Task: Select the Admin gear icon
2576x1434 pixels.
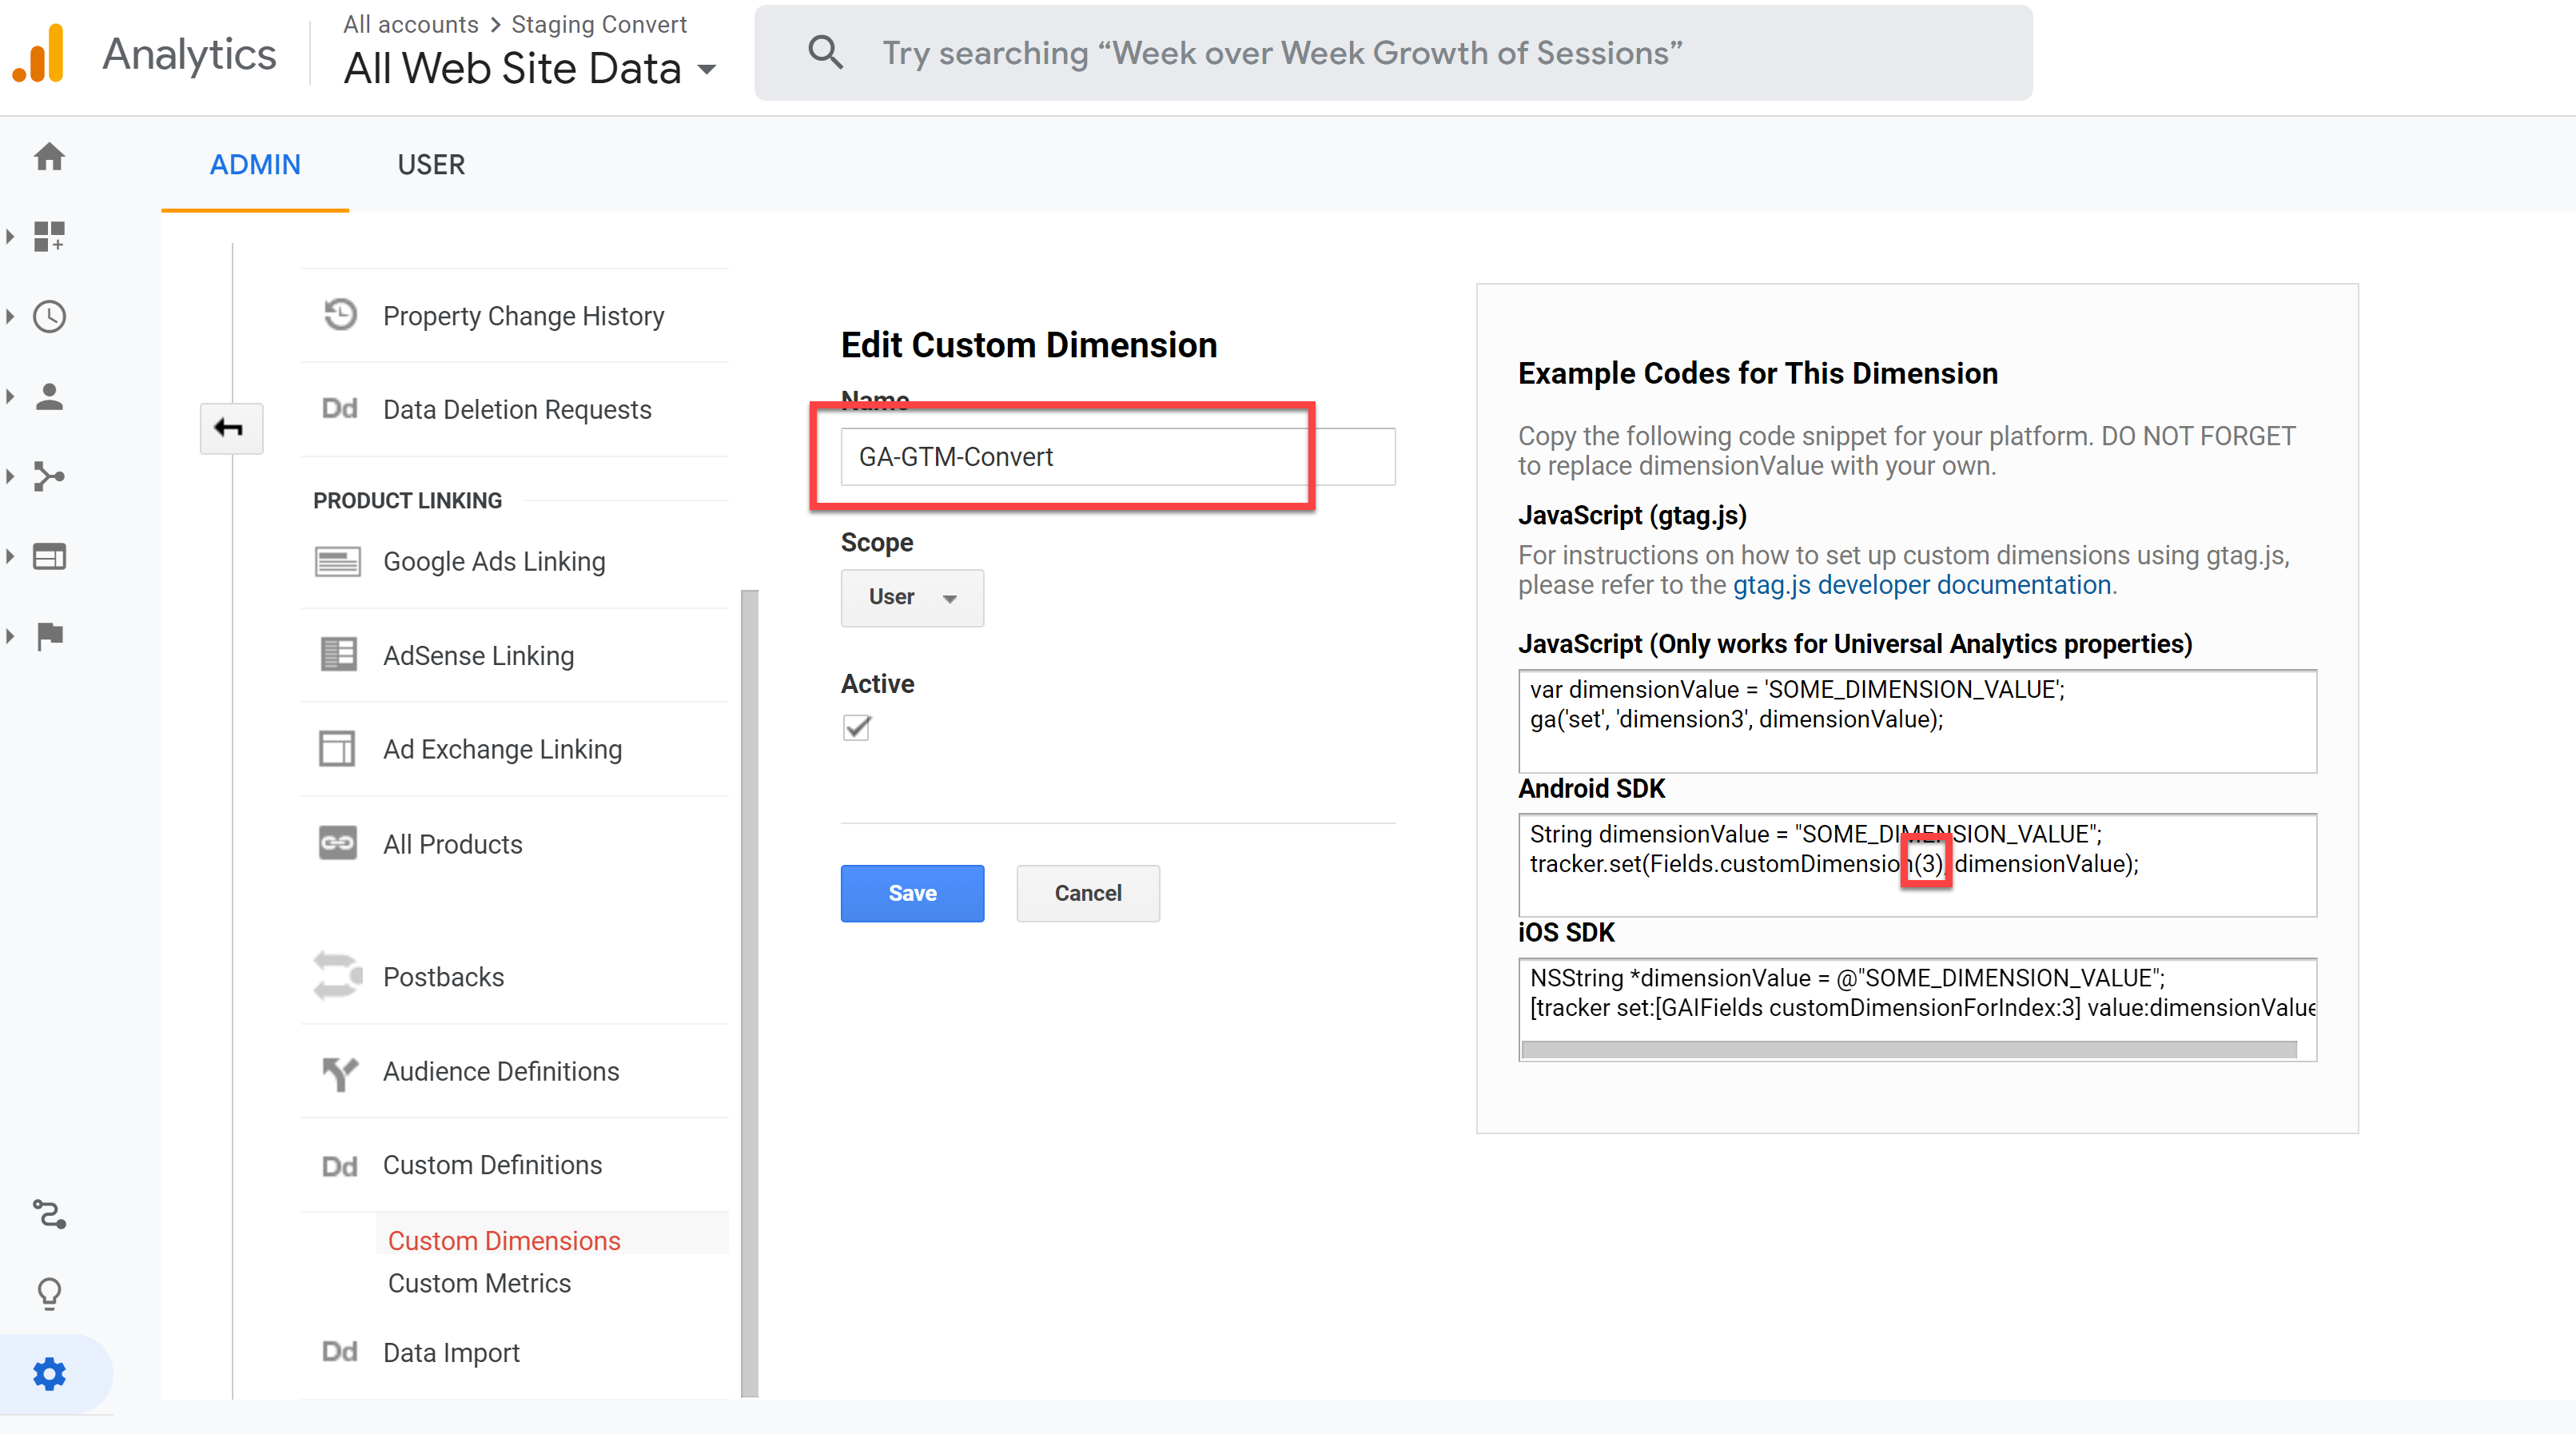Action: pyautogui.click(x=49, y=1373)
